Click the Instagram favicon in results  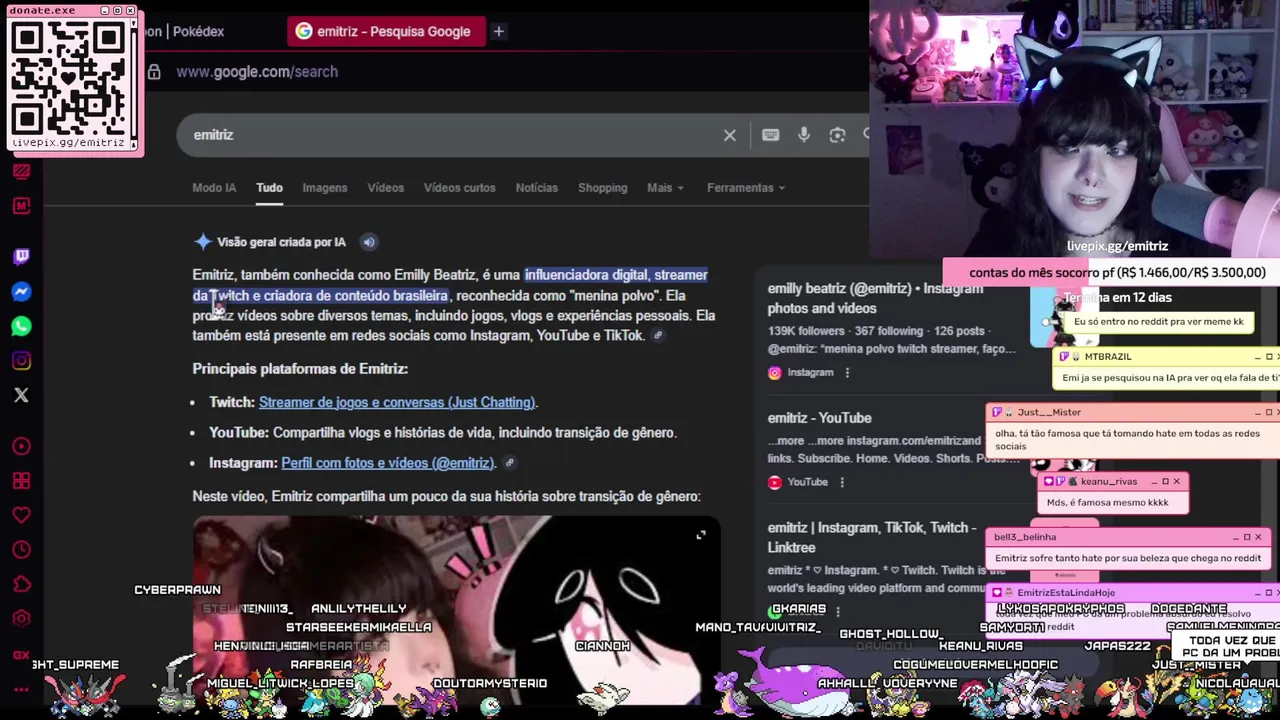click(x=774, y=373)
